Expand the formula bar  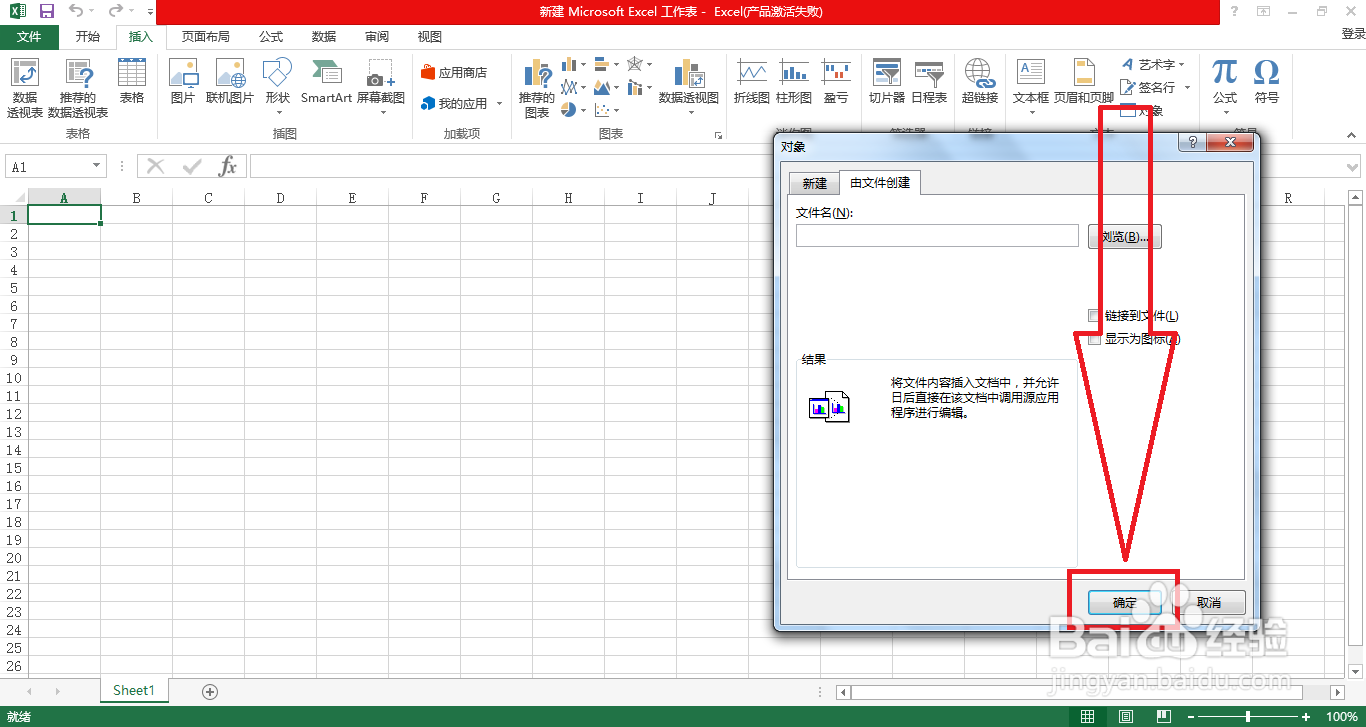coord(1353,166)
